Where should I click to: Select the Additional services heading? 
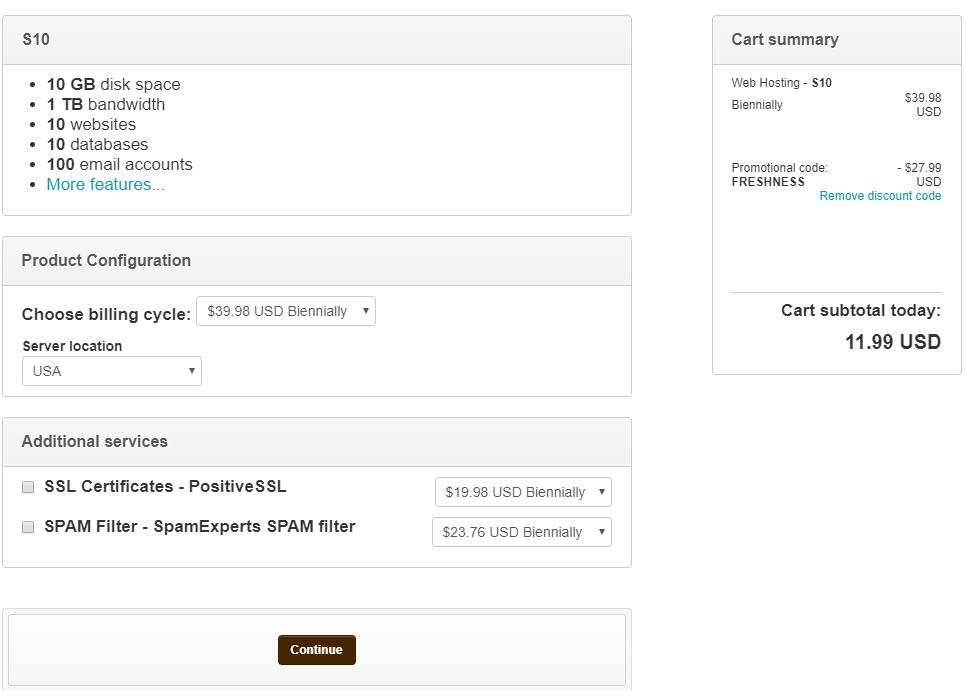click(x=95, y=441)
